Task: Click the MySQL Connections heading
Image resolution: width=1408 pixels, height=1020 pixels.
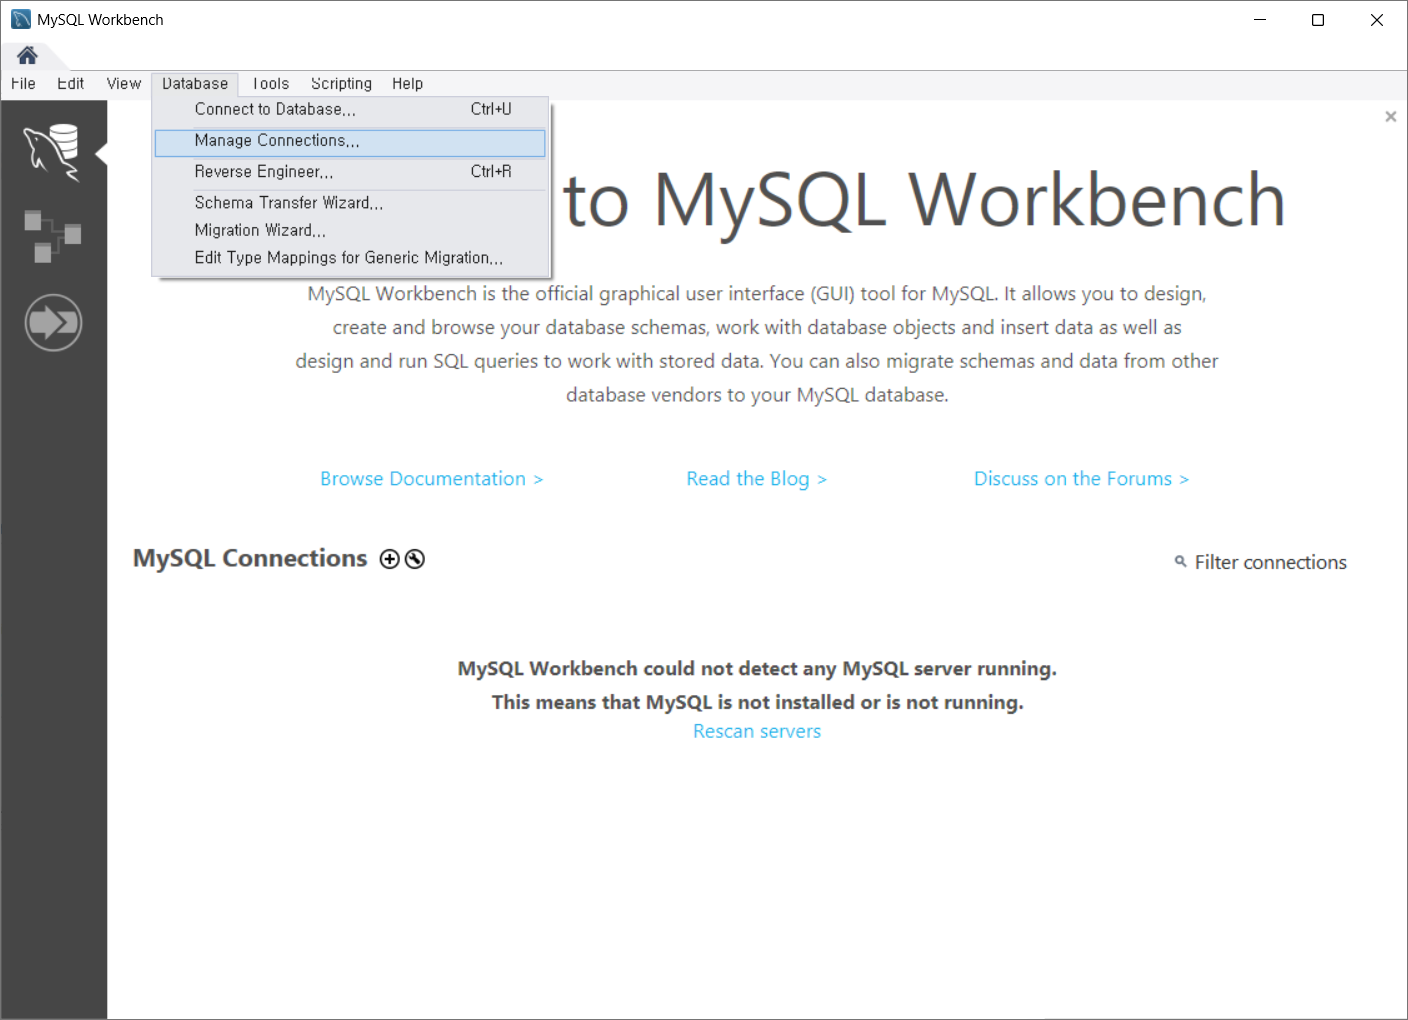Action: coord(250,558)
